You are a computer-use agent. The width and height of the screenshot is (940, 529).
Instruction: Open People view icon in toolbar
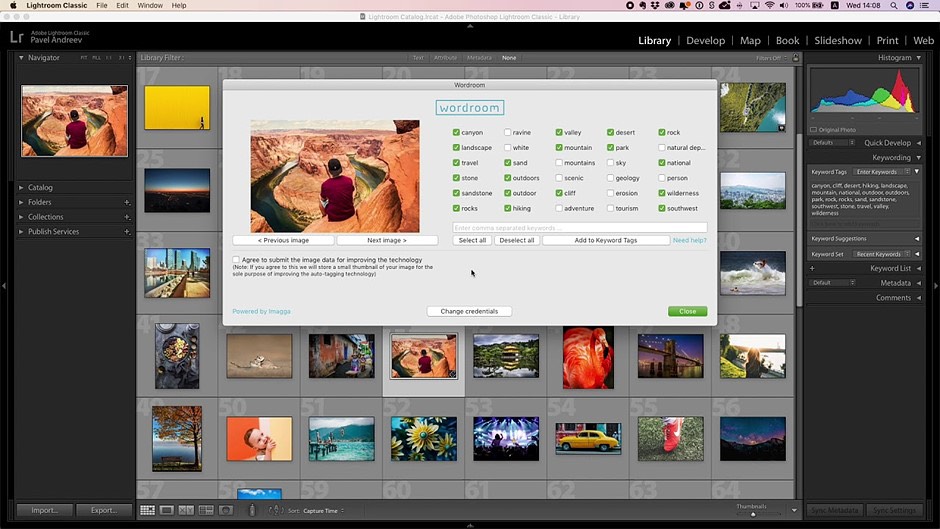coord(226,510)
